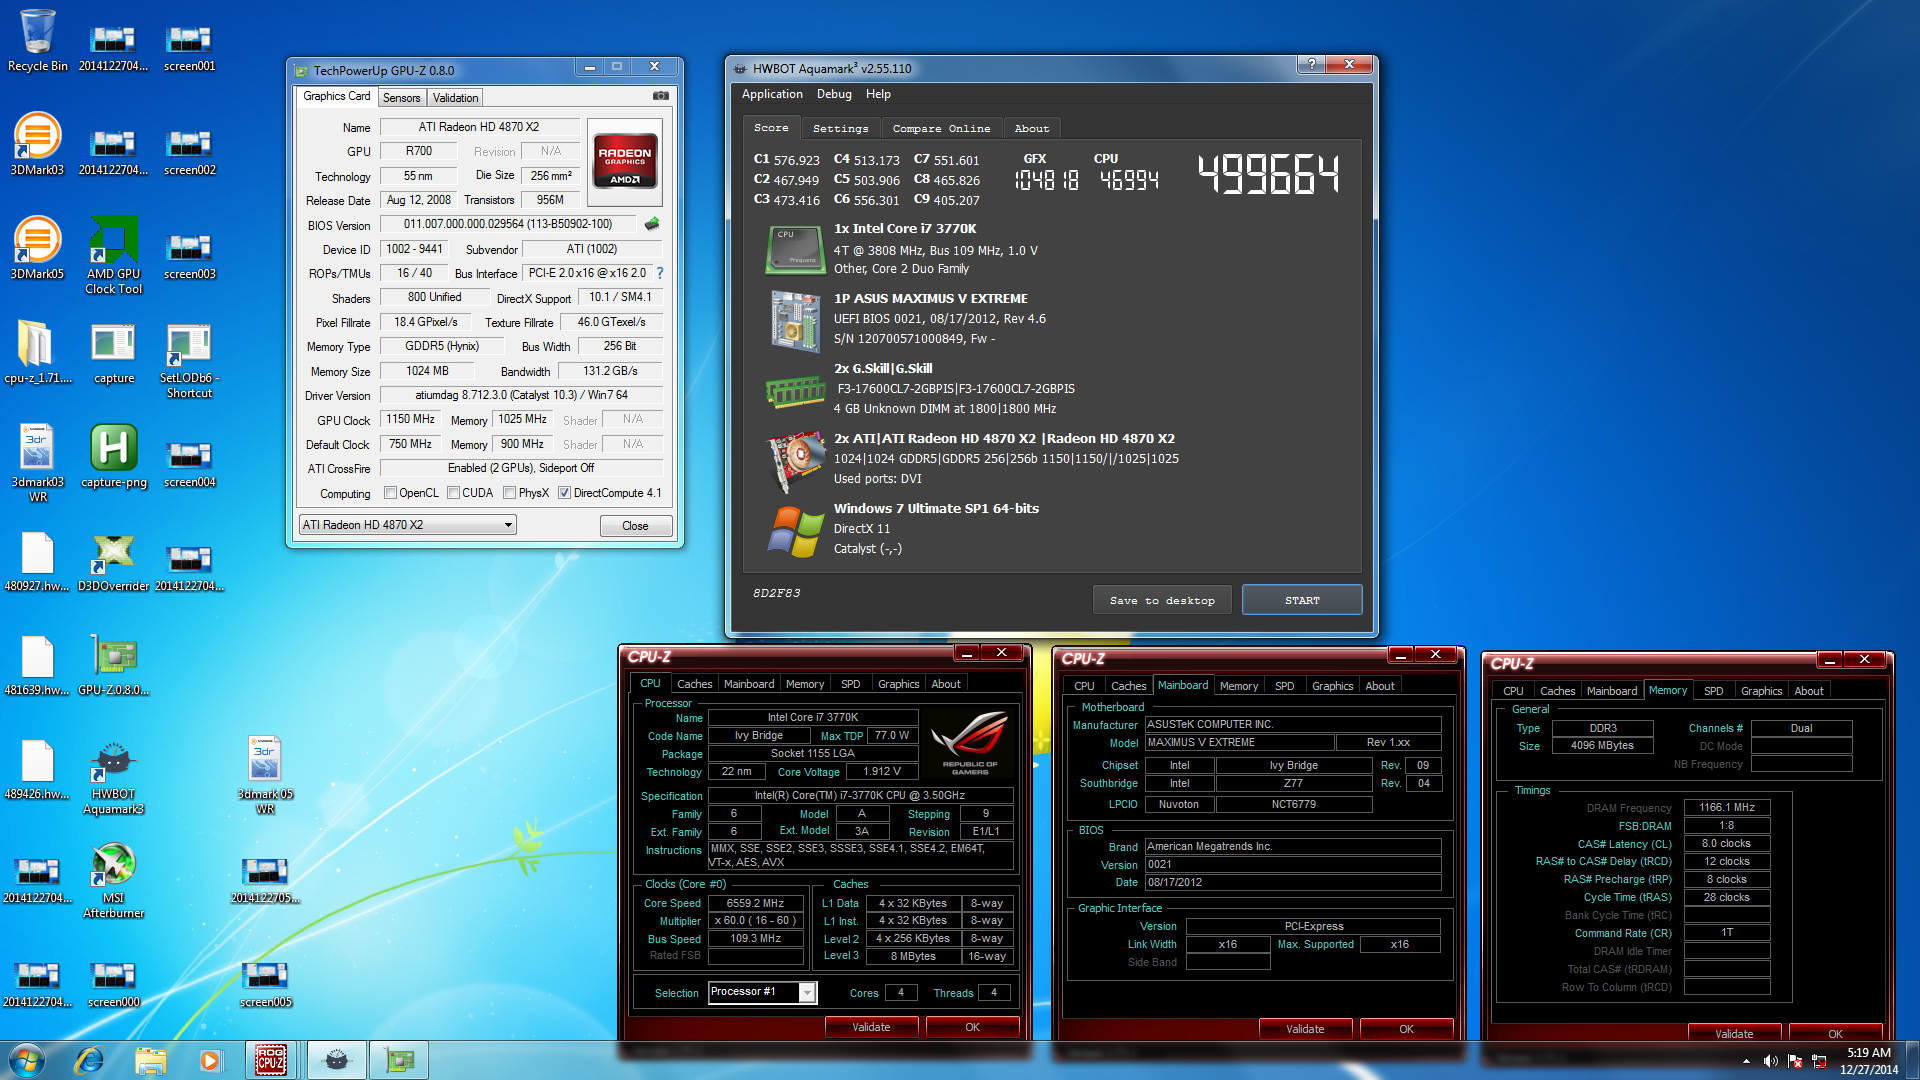
Task: Switch to the Sensors tab in GPU-Z
Action: click(401, 98)
